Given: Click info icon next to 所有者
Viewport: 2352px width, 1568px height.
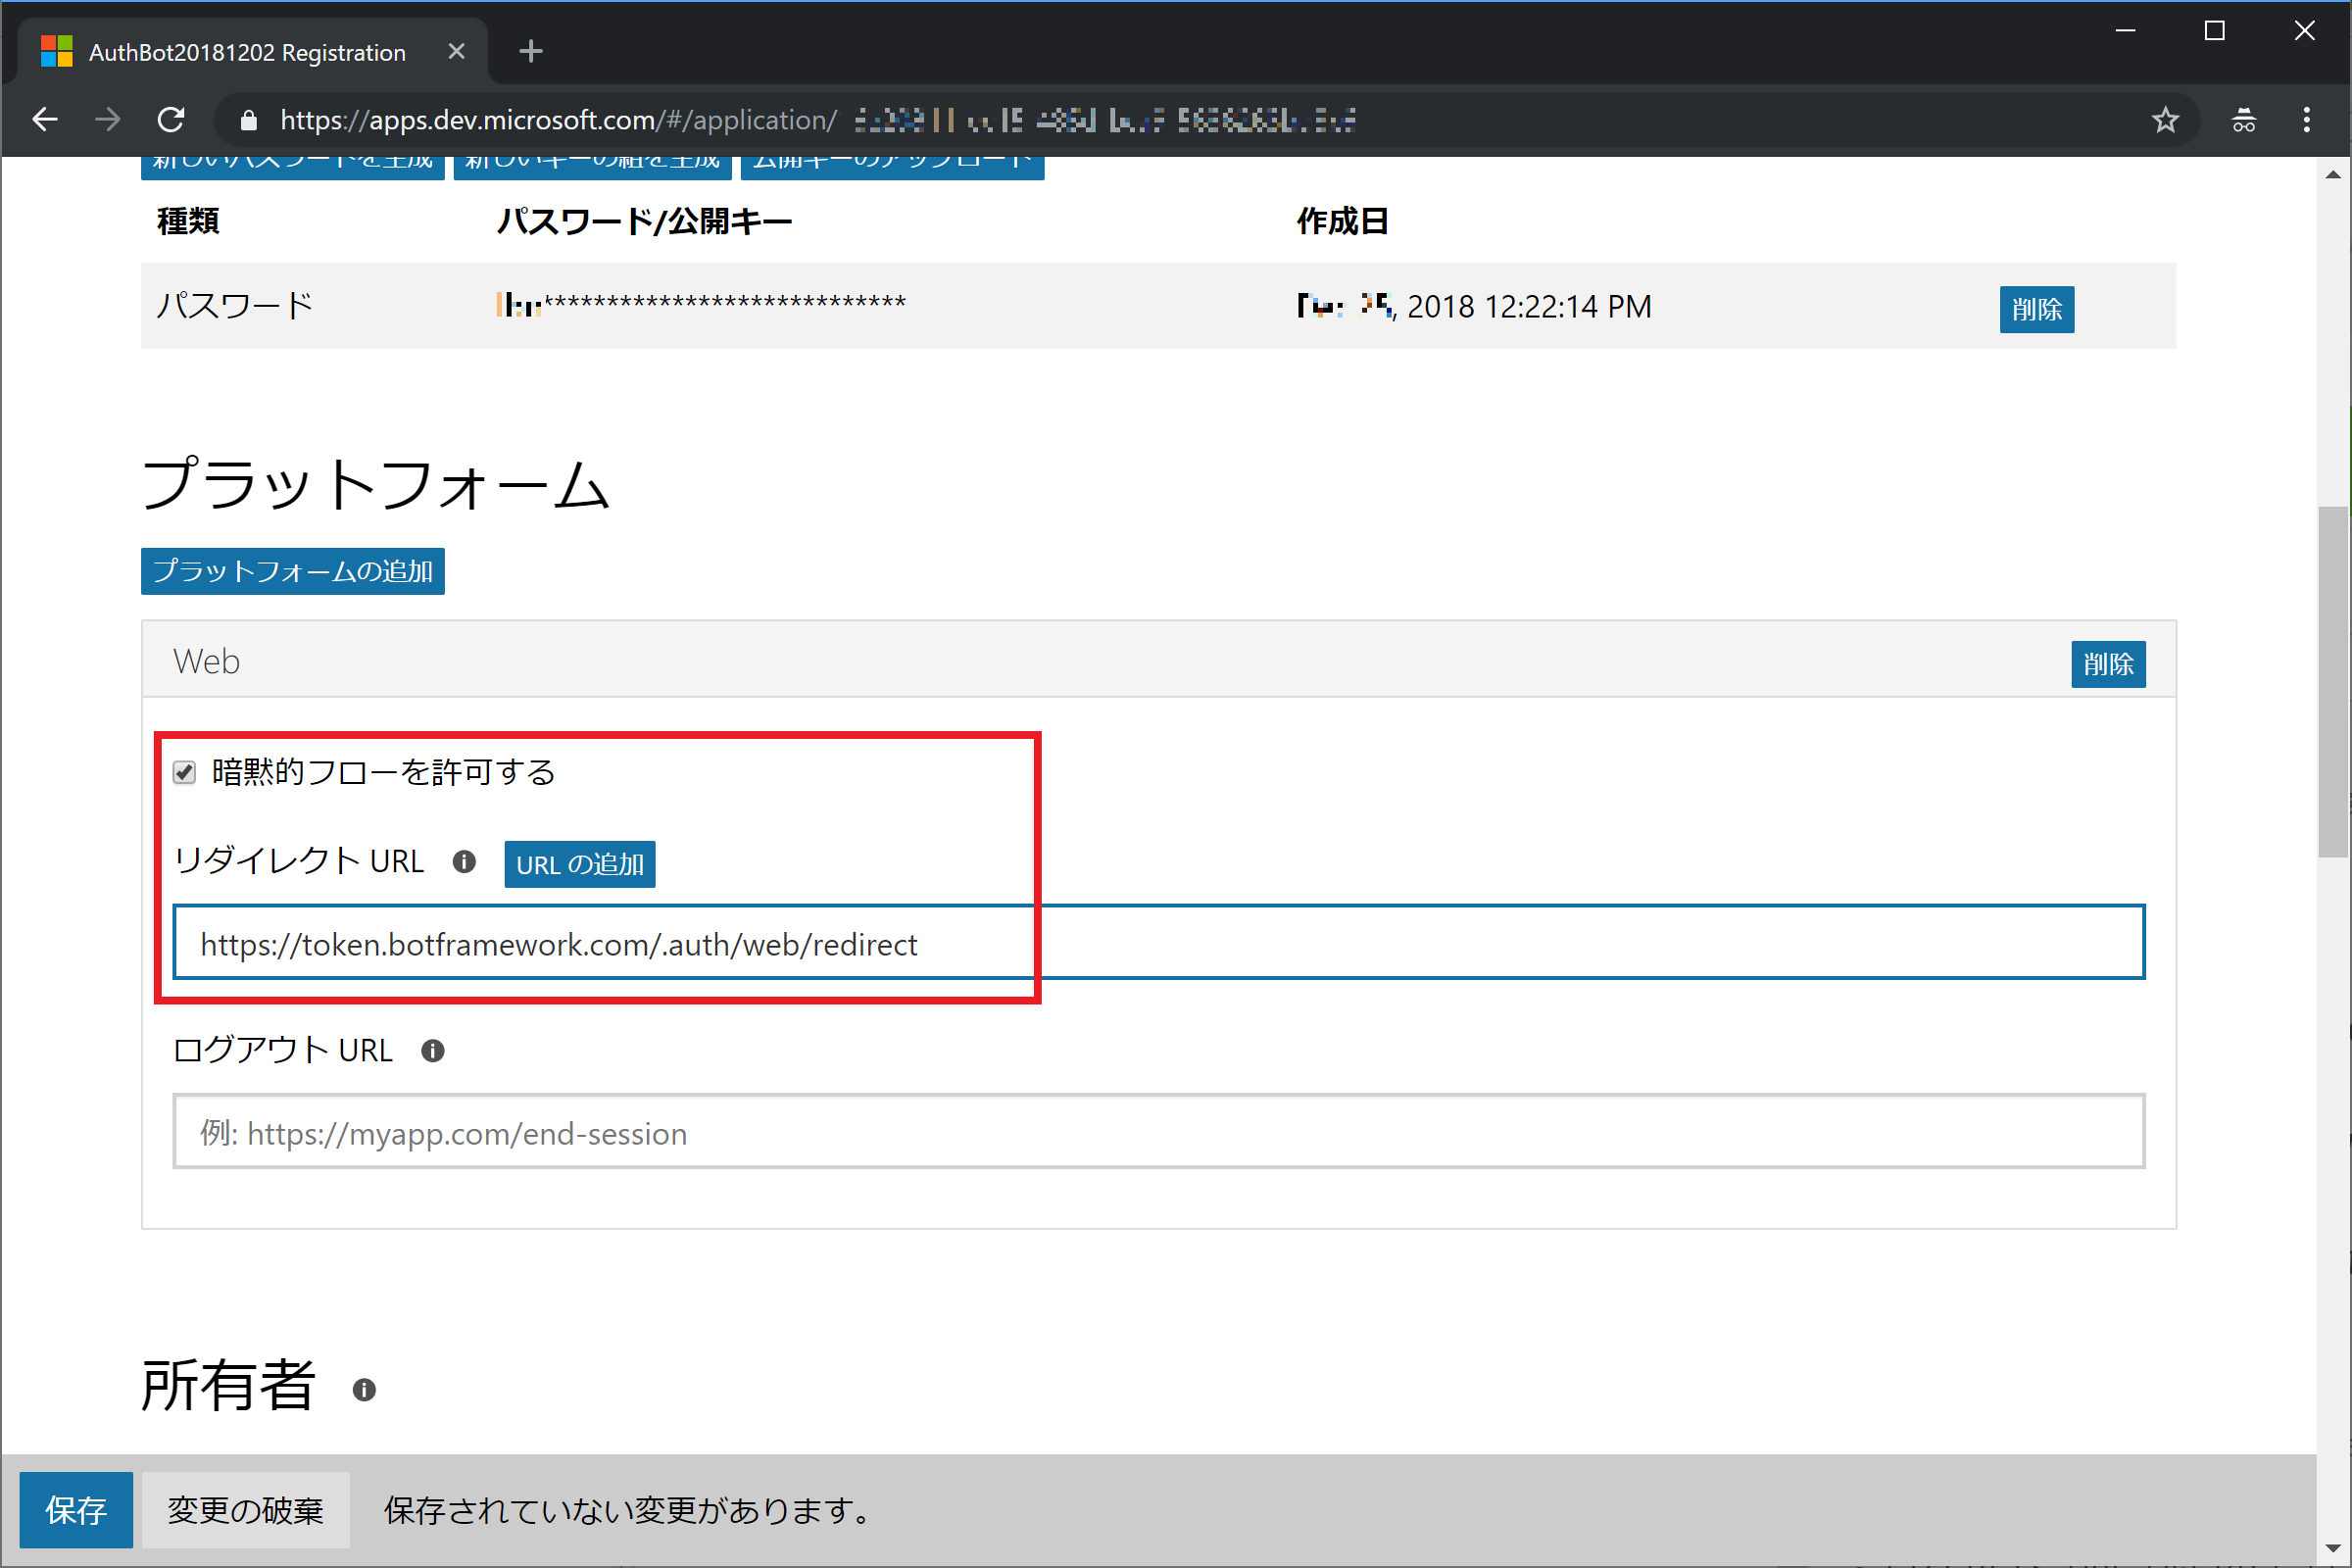Looking at the screenshot, I should tap(364, 1390).
